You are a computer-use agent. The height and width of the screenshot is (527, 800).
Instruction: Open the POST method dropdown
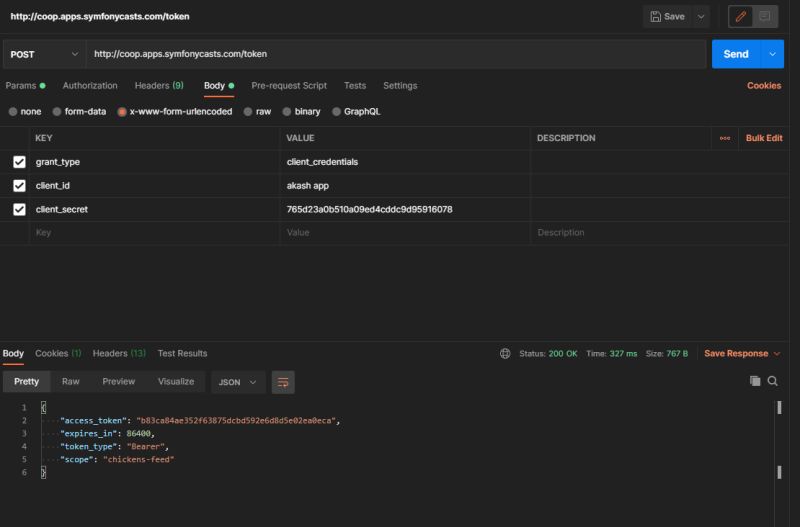(44, 54)
